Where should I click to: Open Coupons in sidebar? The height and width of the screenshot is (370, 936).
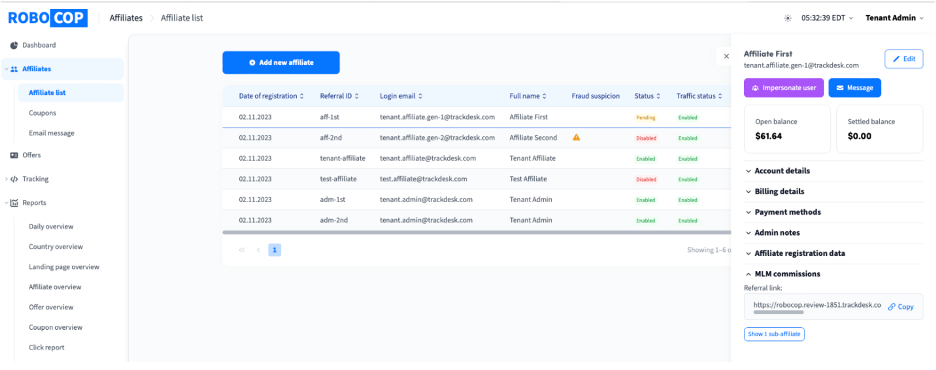click(42, 113)
